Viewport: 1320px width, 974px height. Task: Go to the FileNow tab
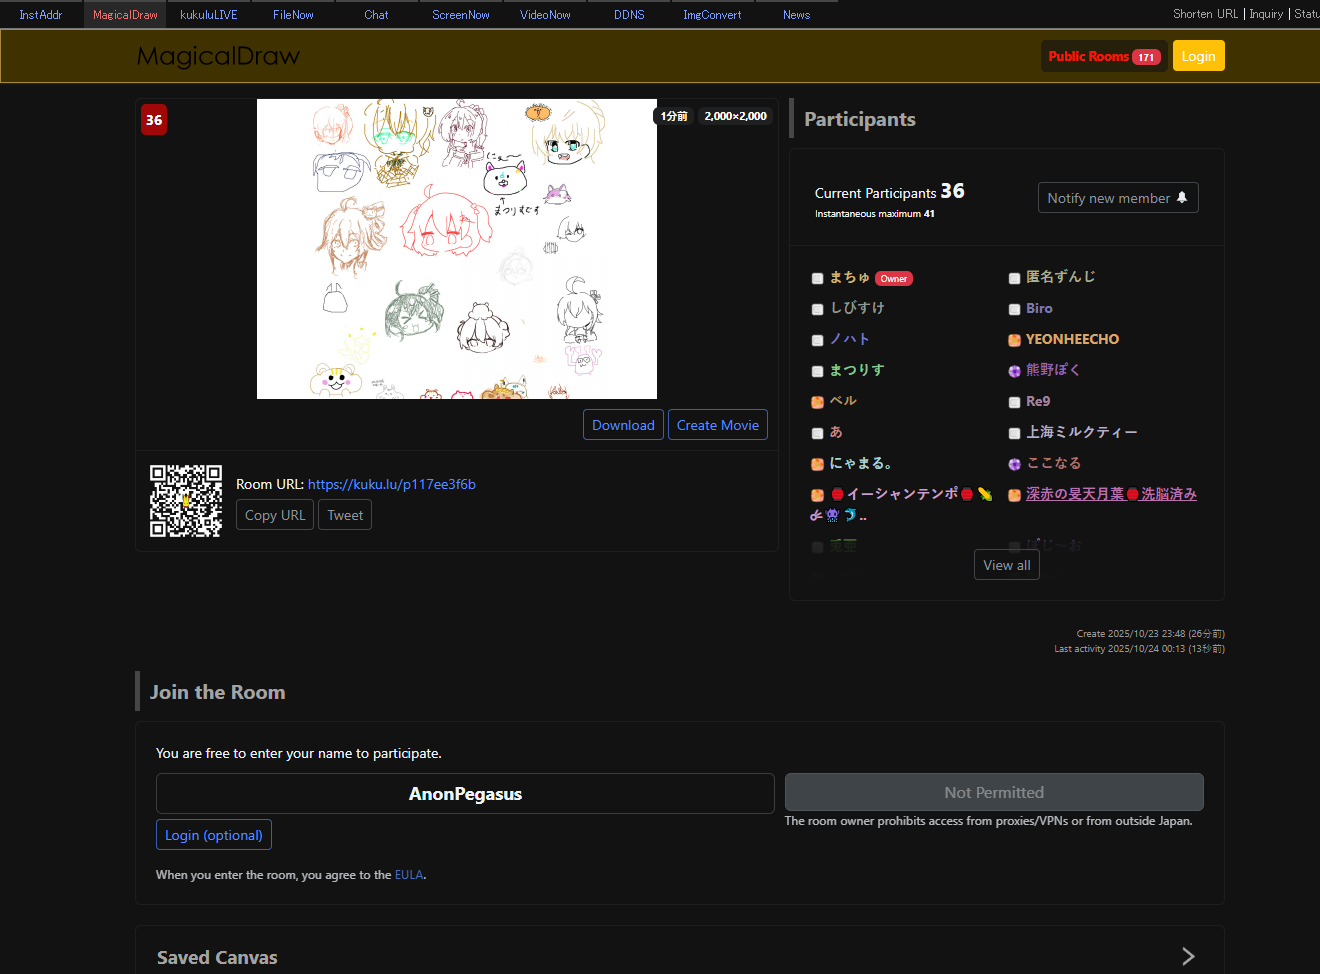(x=293, y=15)
